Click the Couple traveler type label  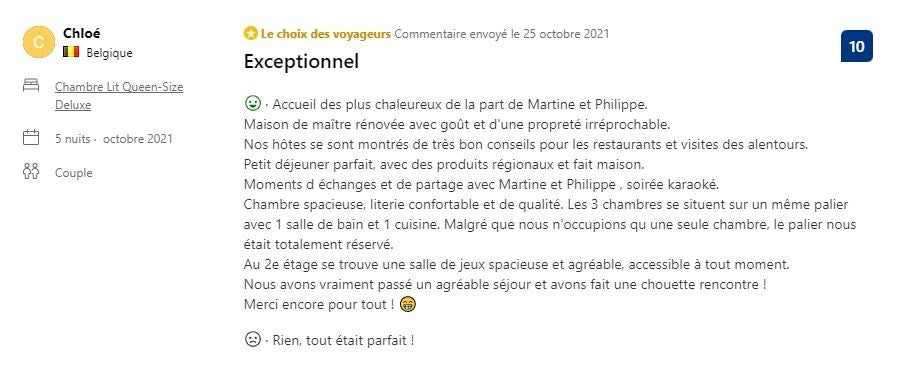point(73,172)
